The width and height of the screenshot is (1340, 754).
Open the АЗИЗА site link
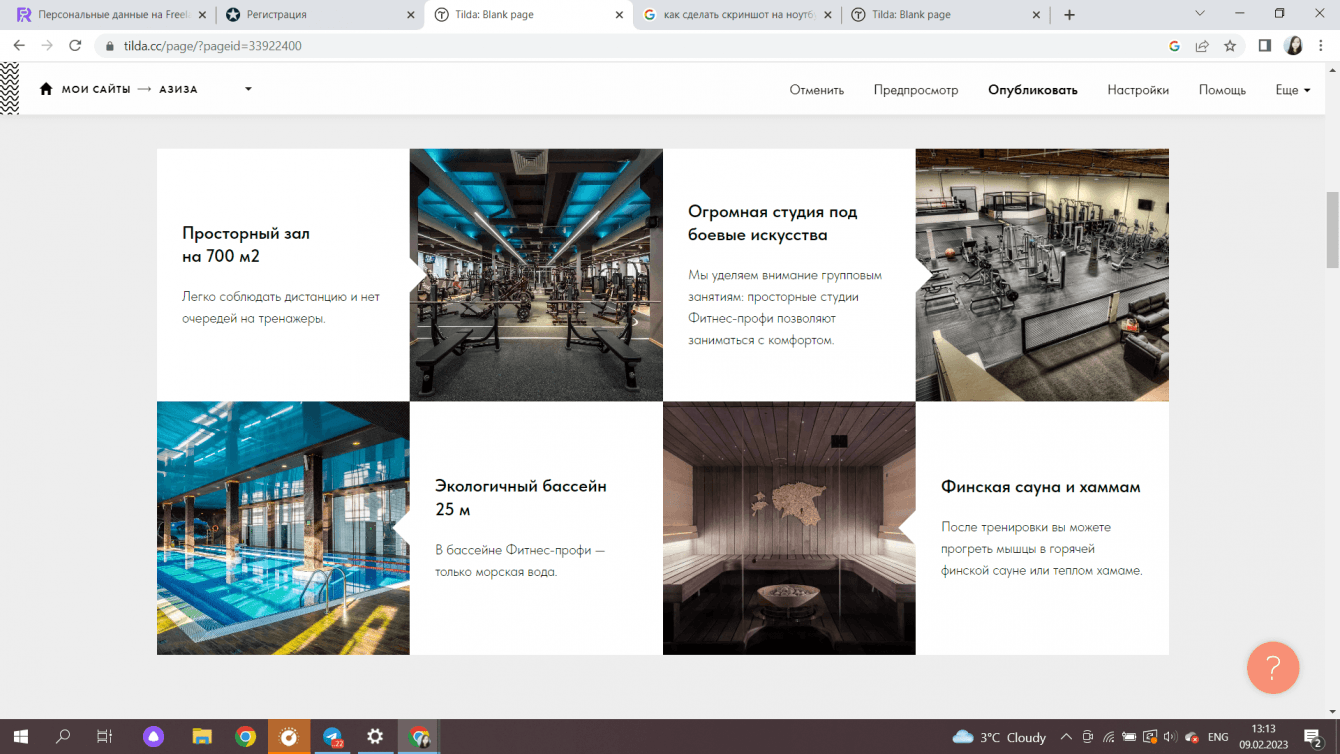[178, 89]
